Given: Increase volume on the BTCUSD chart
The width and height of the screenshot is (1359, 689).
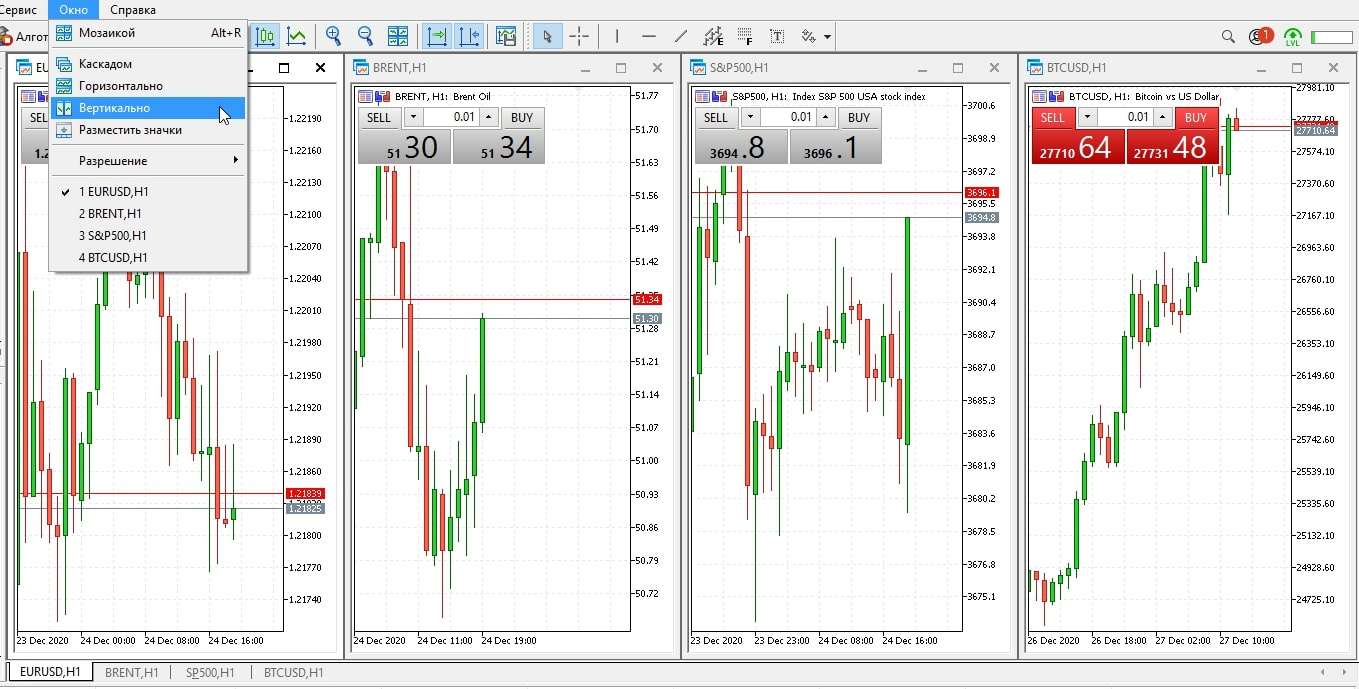Looking at the screenshot, I should 1163,117.
